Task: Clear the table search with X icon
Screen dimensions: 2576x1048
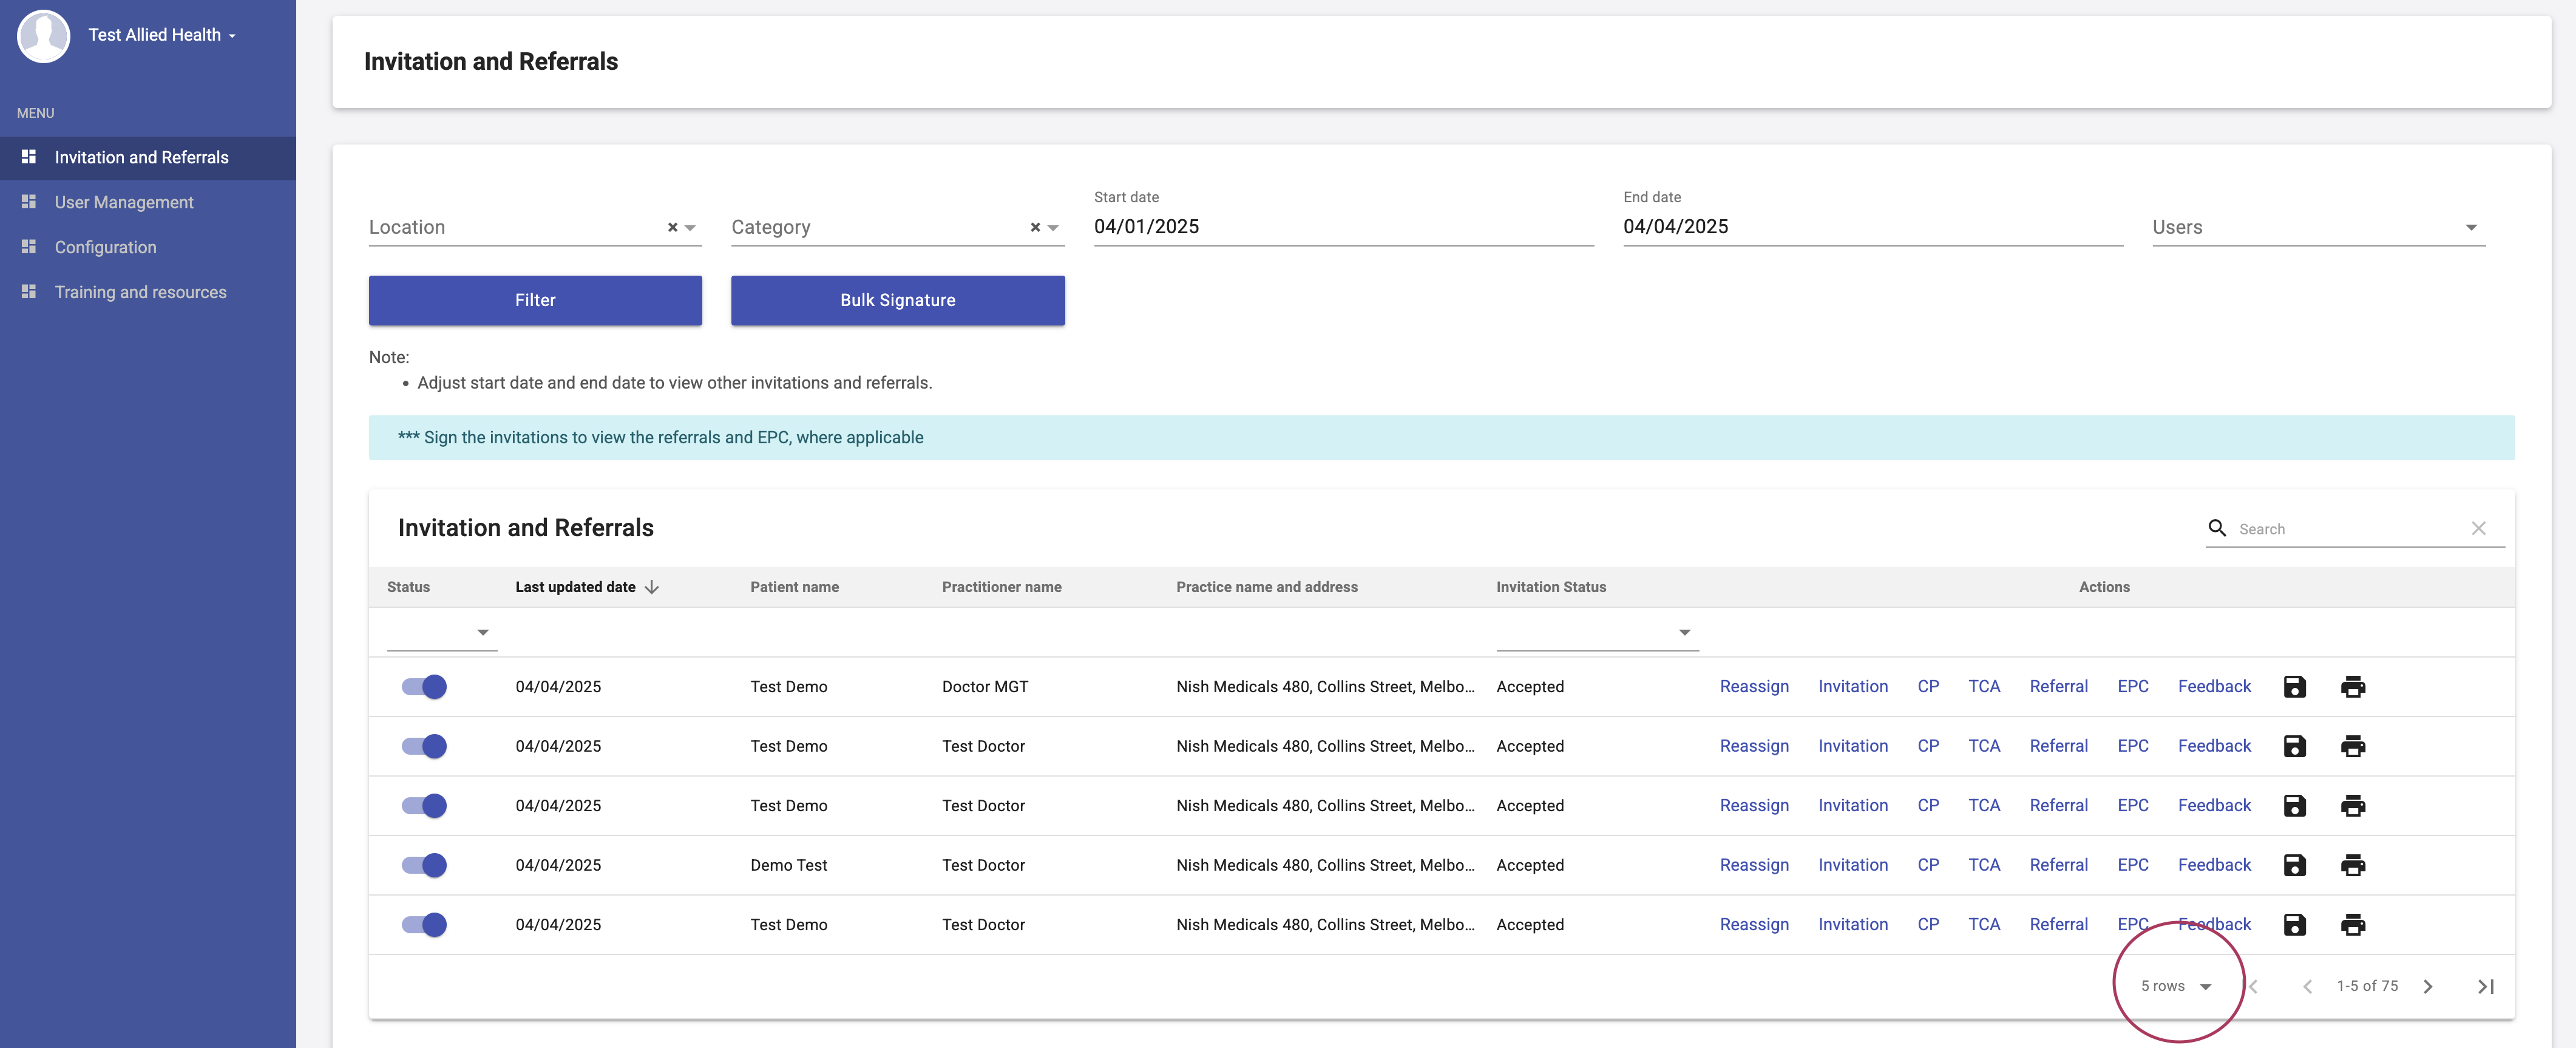Action: [x=2478, y=528]
